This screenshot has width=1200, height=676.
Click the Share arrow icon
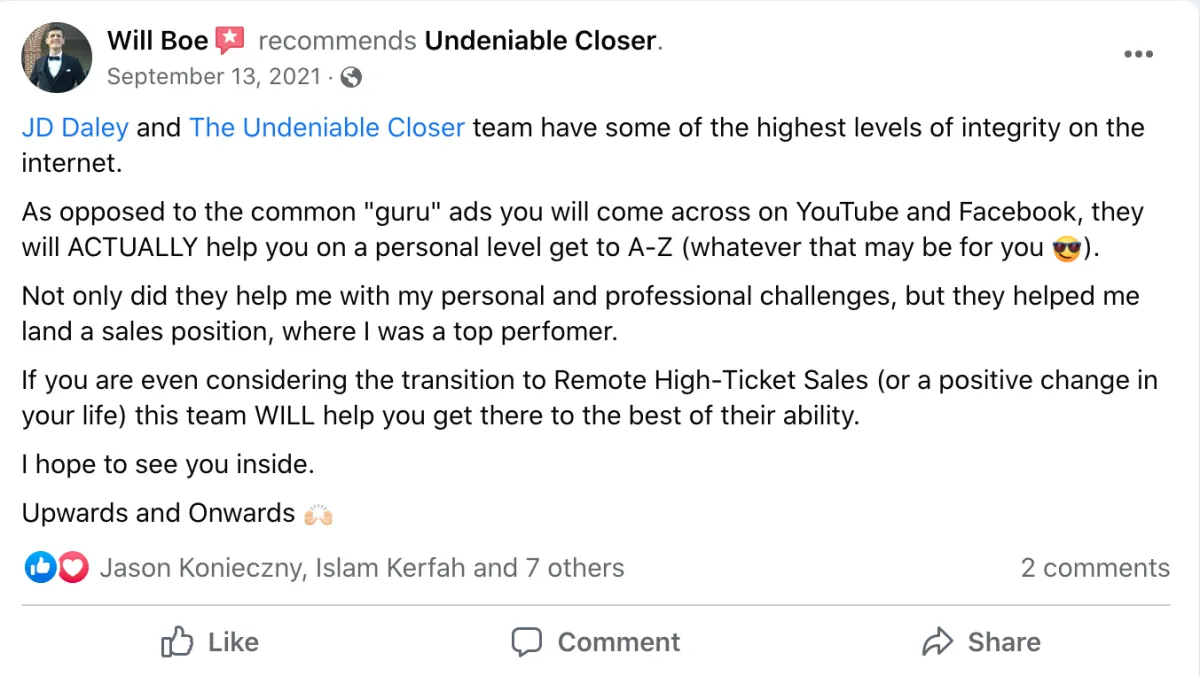(x=937, y=642)
